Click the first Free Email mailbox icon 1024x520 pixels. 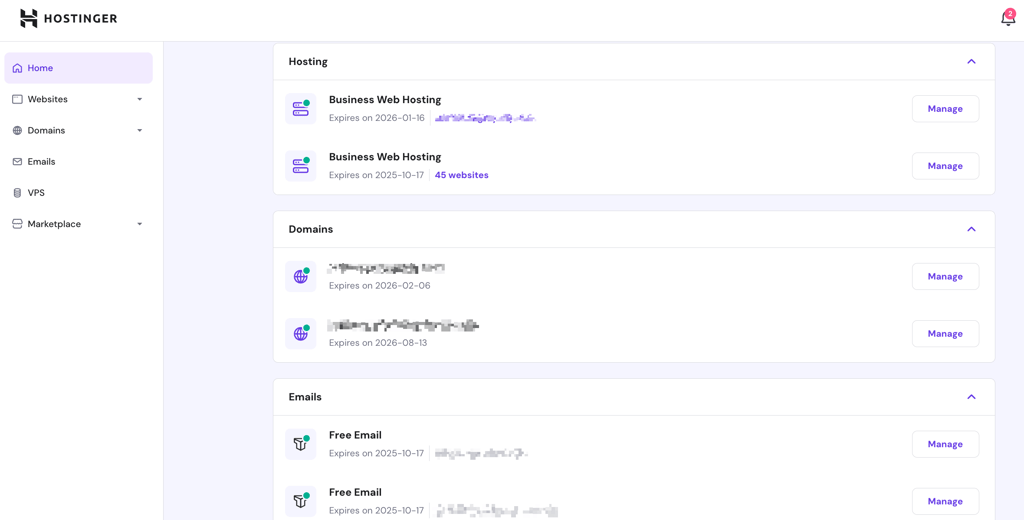[300, 444]
